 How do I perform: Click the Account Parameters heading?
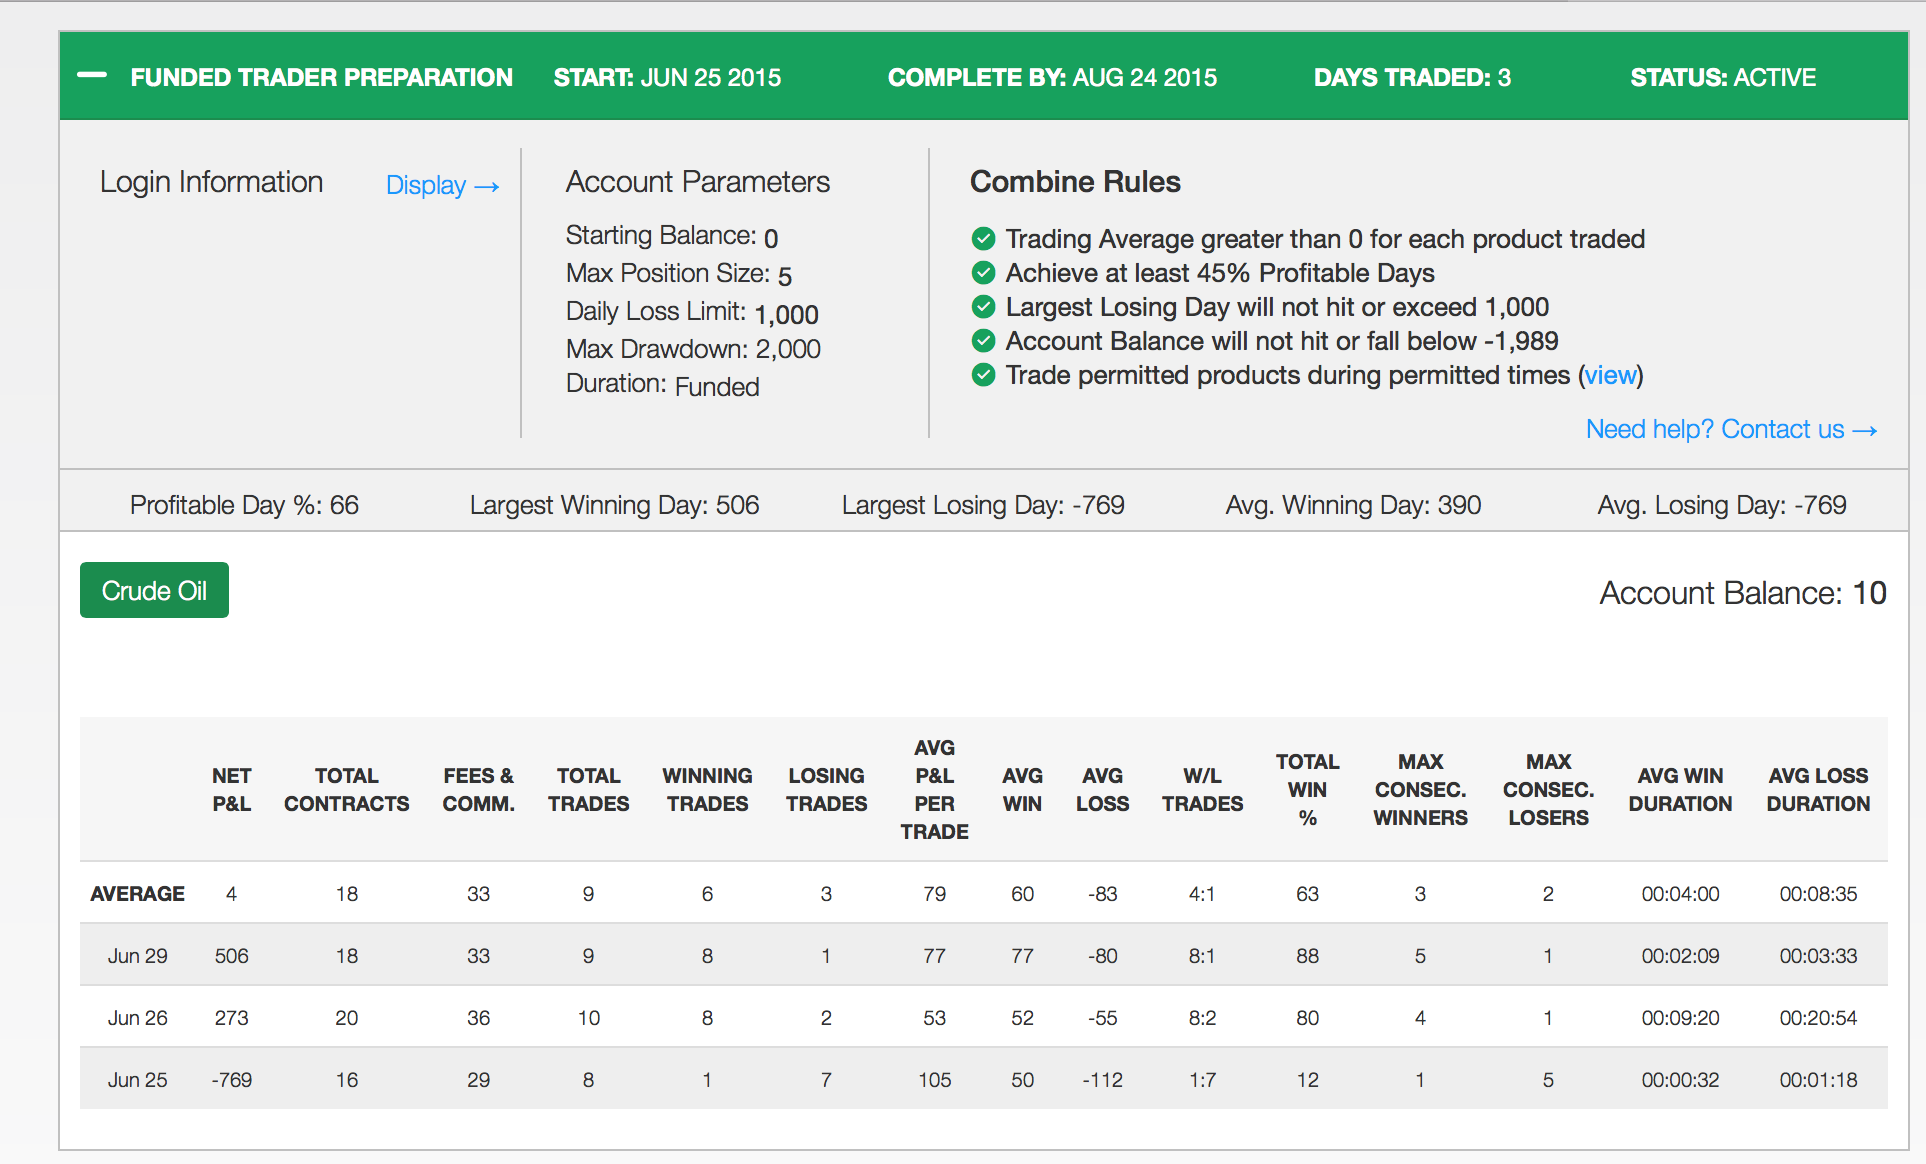pyautogui.click(x=698, y=182)
